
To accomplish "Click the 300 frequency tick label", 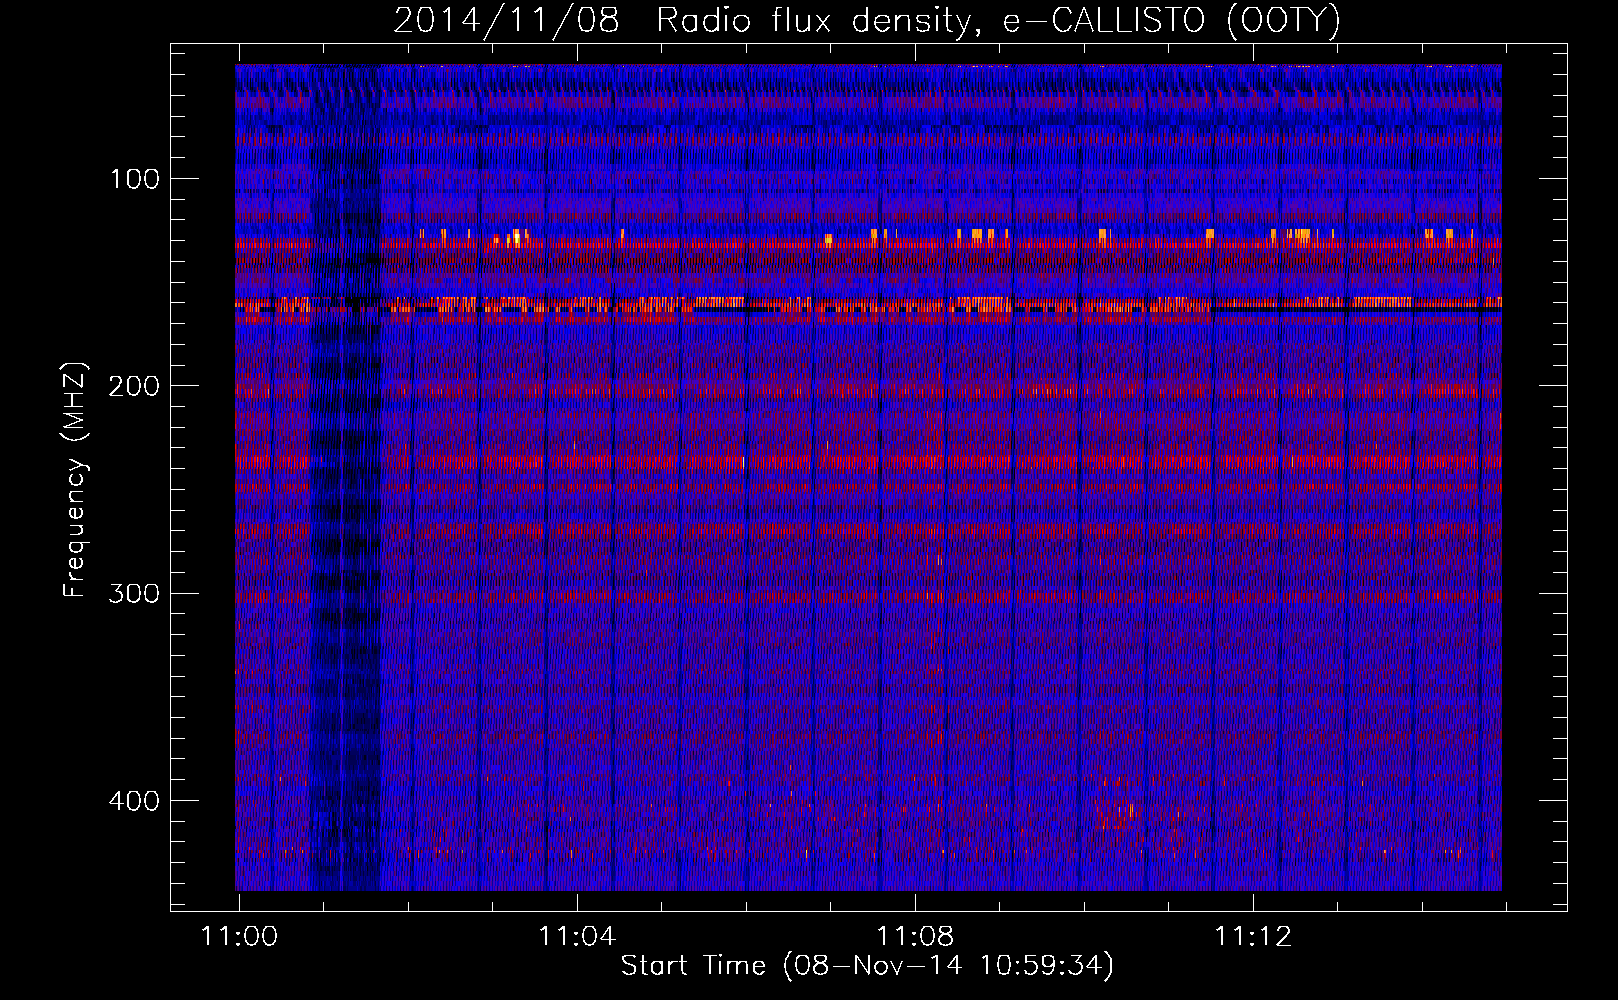I will (x=135, y=593).
